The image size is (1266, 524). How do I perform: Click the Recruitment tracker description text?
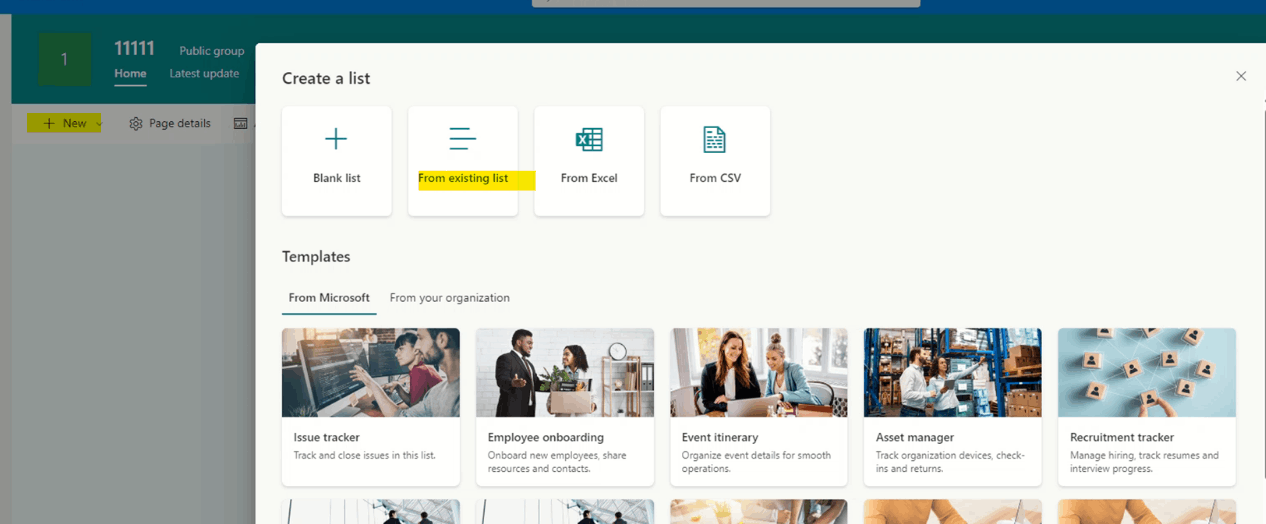pos(1145,462)
